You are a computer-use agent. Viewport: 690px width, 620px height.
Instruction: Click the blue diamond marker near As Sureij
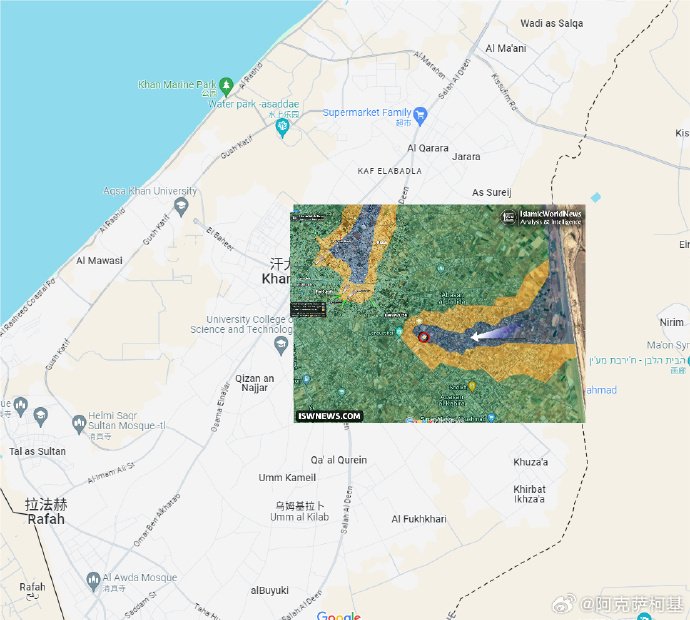pos(596,197)
